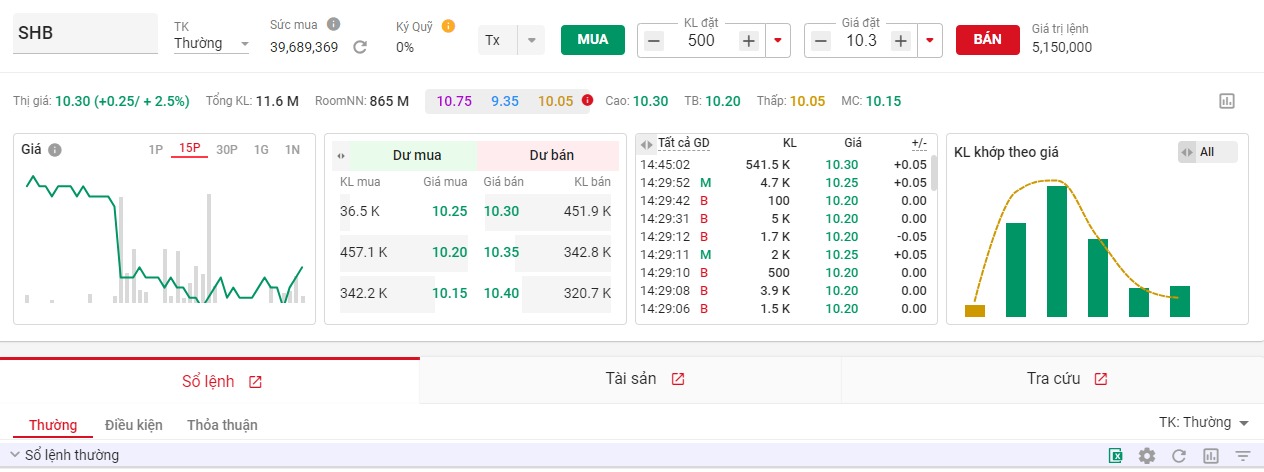Select the Điều kiện sub-tab

(x=134, y=425)
